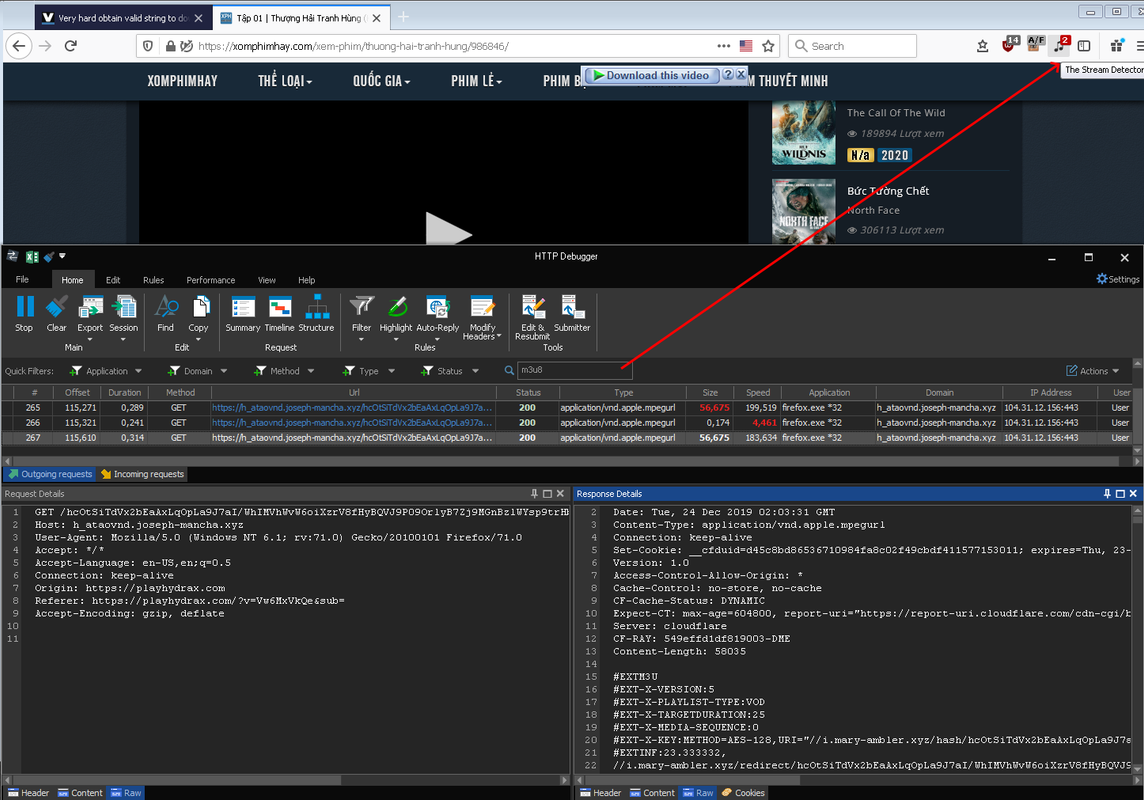
Task: Open the Modify Headers tool
Action: click(x=482, y=318)
